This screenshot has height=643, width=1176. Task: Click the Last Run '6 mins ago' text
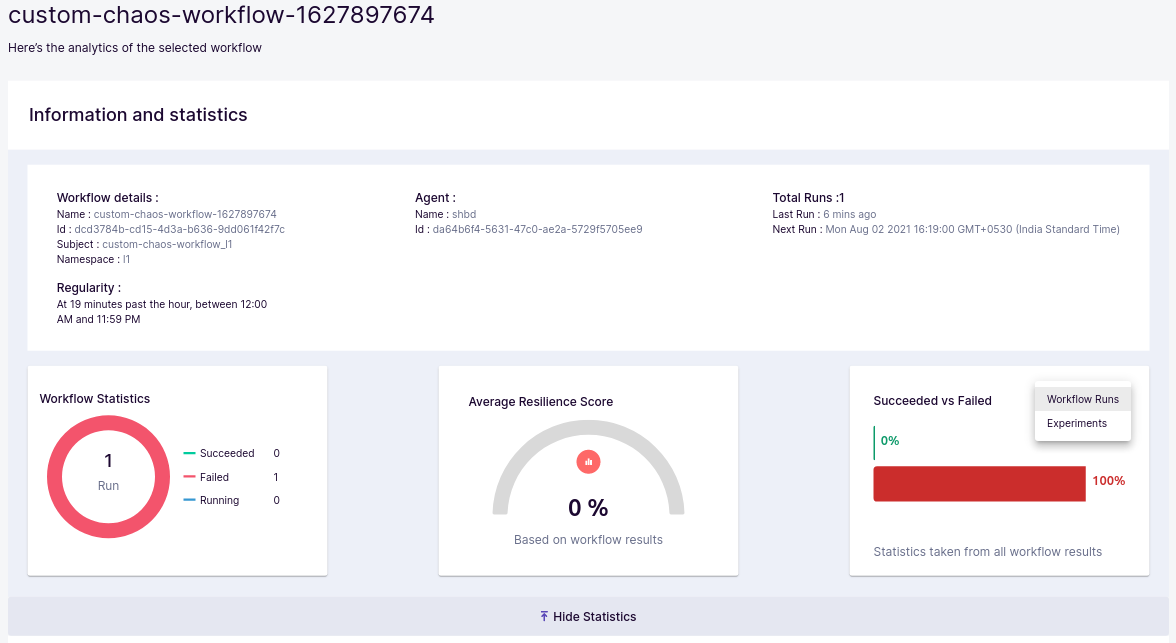click(849, 214)
